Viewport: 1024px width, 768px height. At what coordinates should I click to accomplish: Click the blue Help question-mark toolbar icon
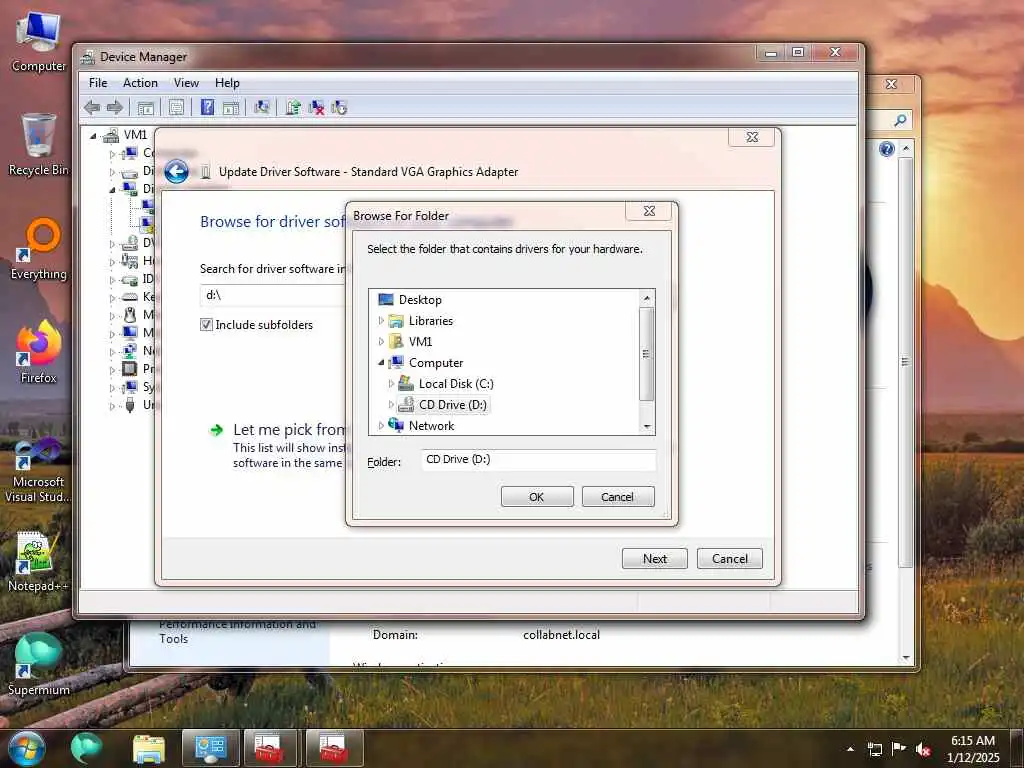(207, 107)
